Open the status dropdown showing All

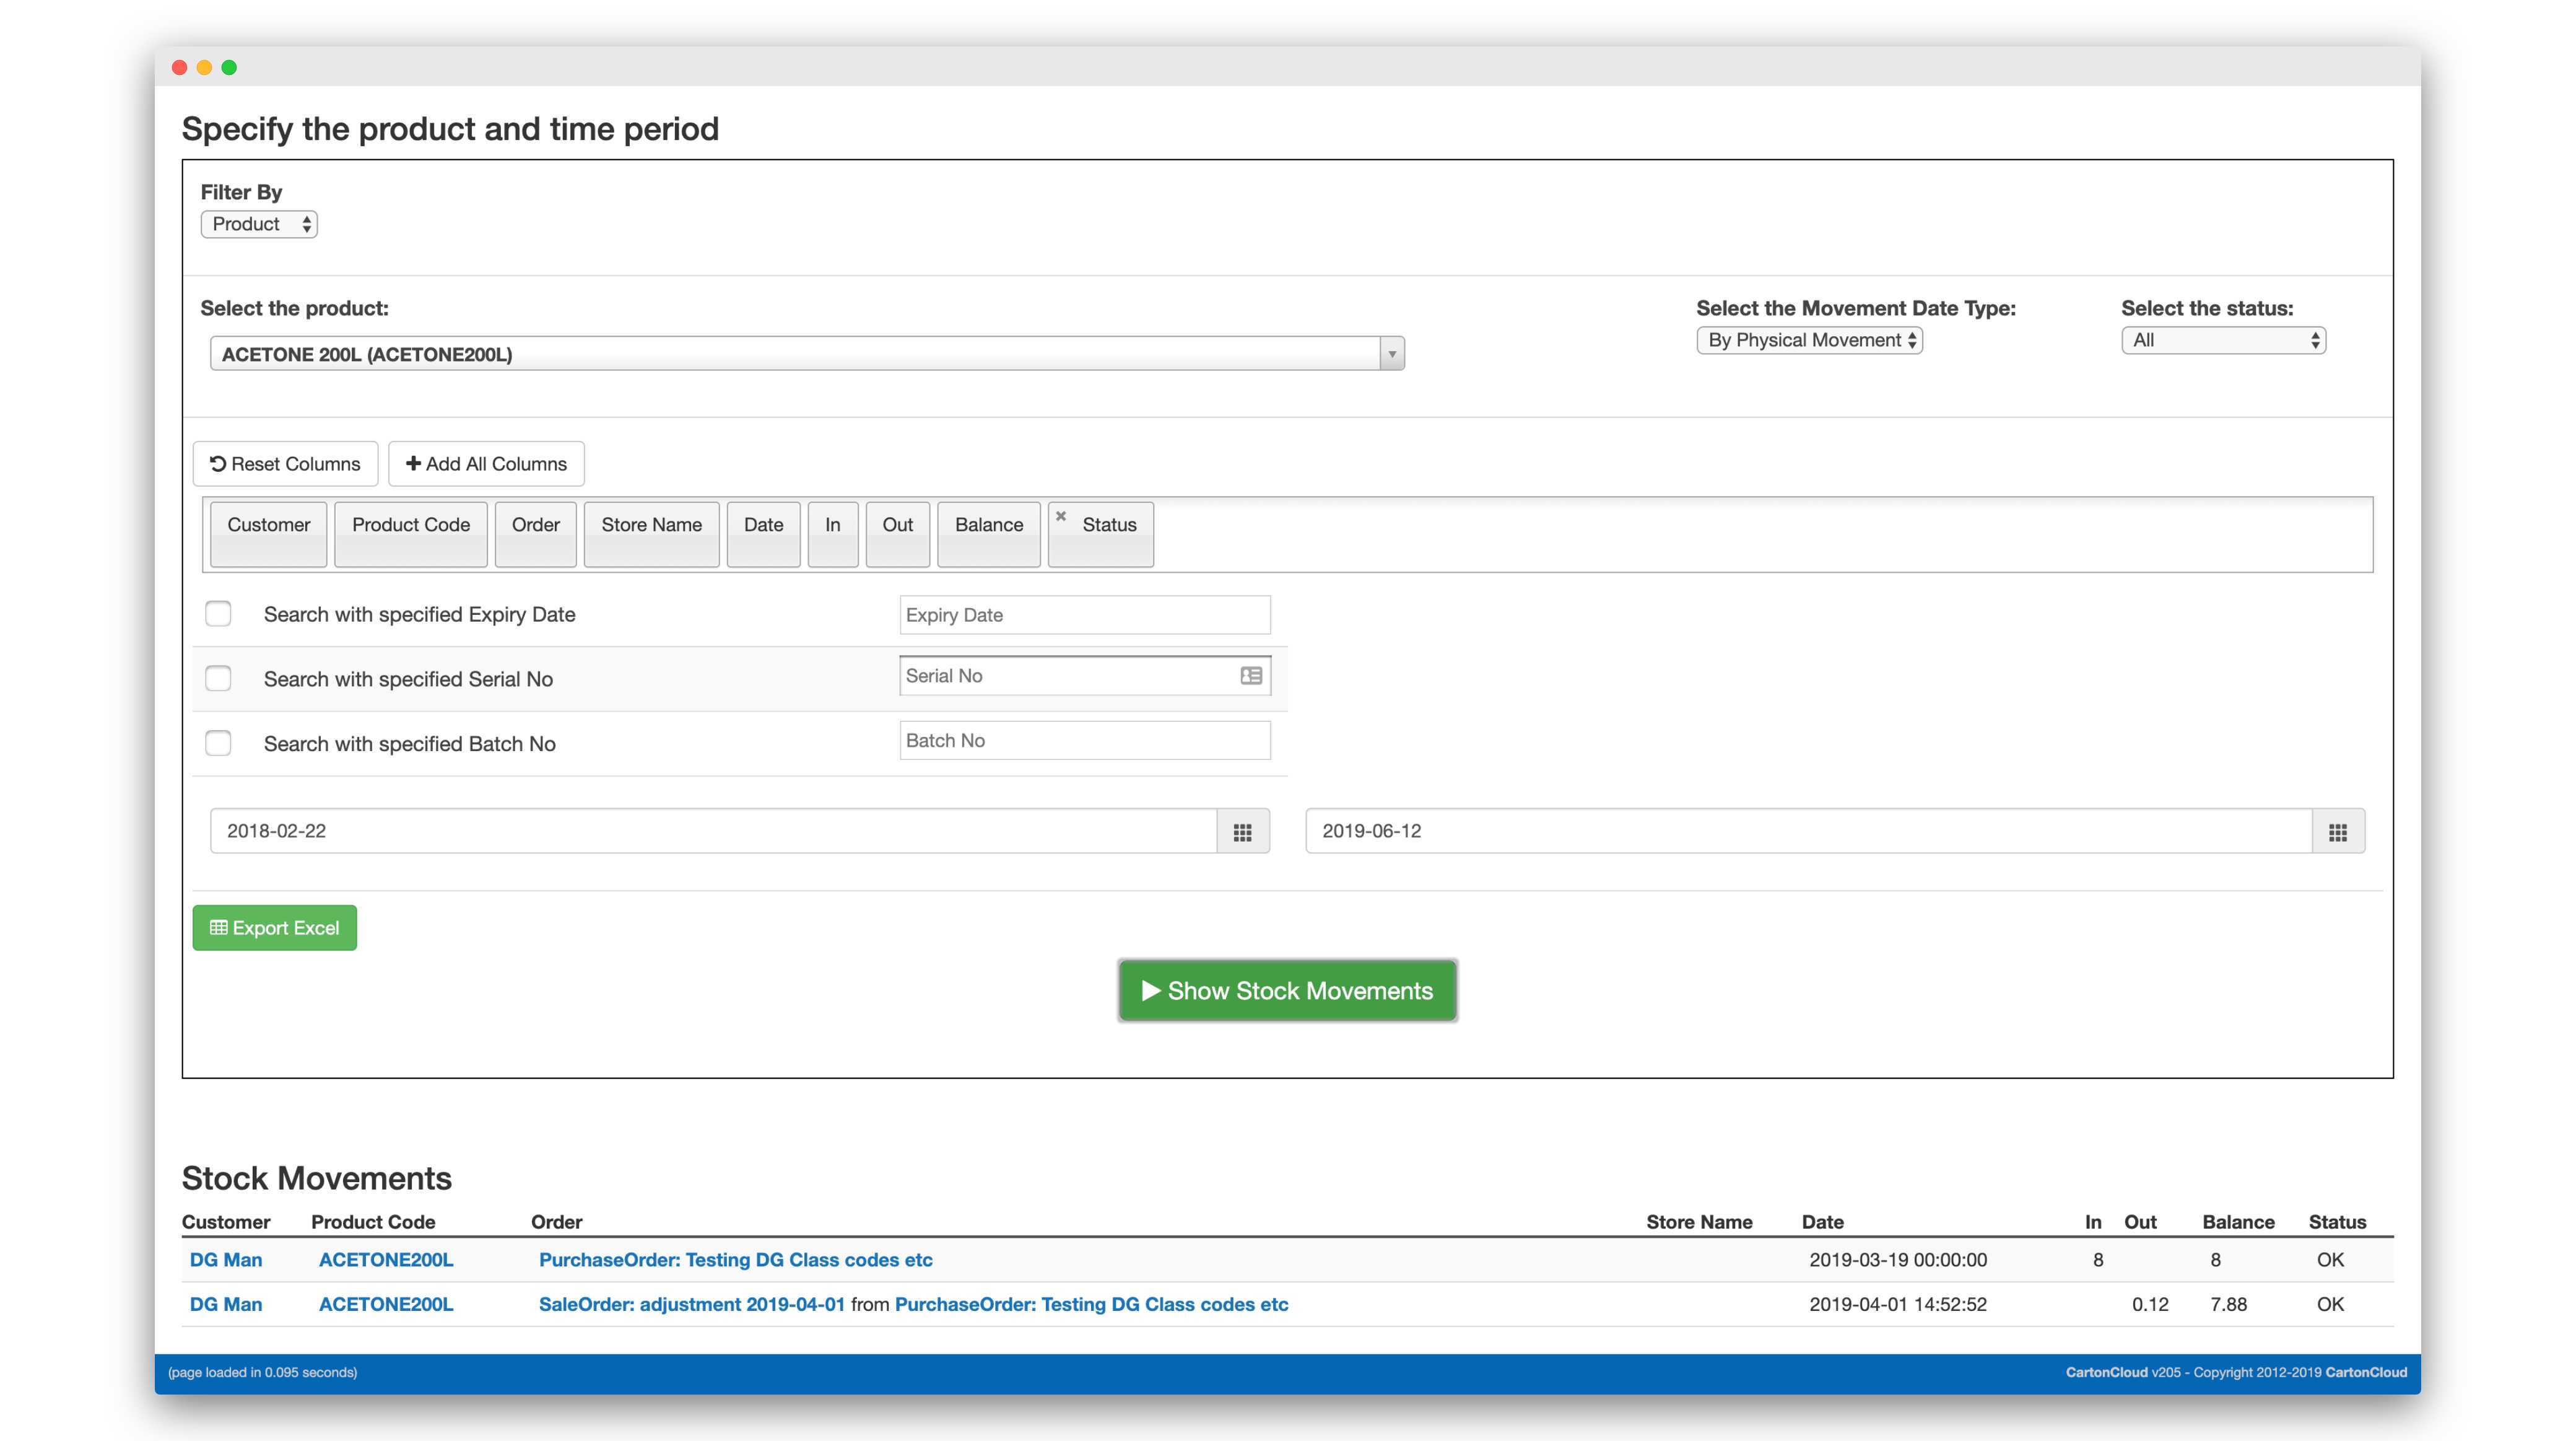coord(2223,340)
